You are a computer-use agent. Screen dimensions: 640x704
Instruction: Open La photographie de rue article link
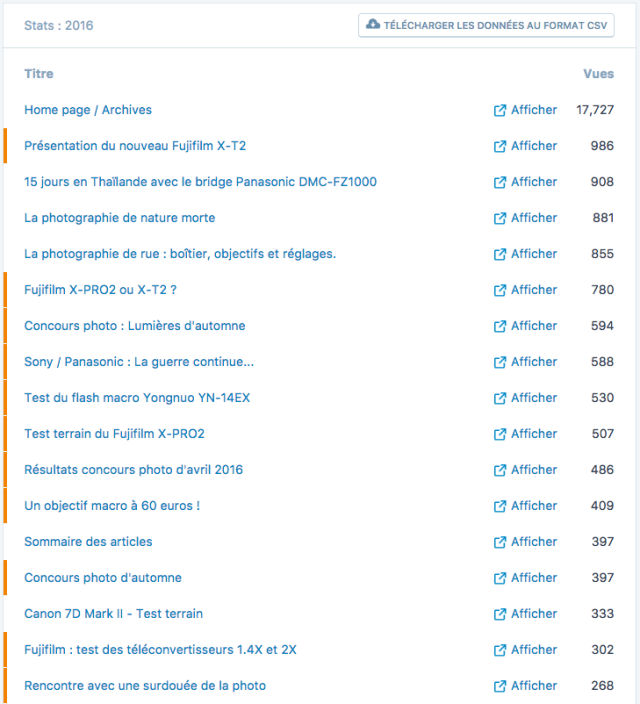click(180, 254)
